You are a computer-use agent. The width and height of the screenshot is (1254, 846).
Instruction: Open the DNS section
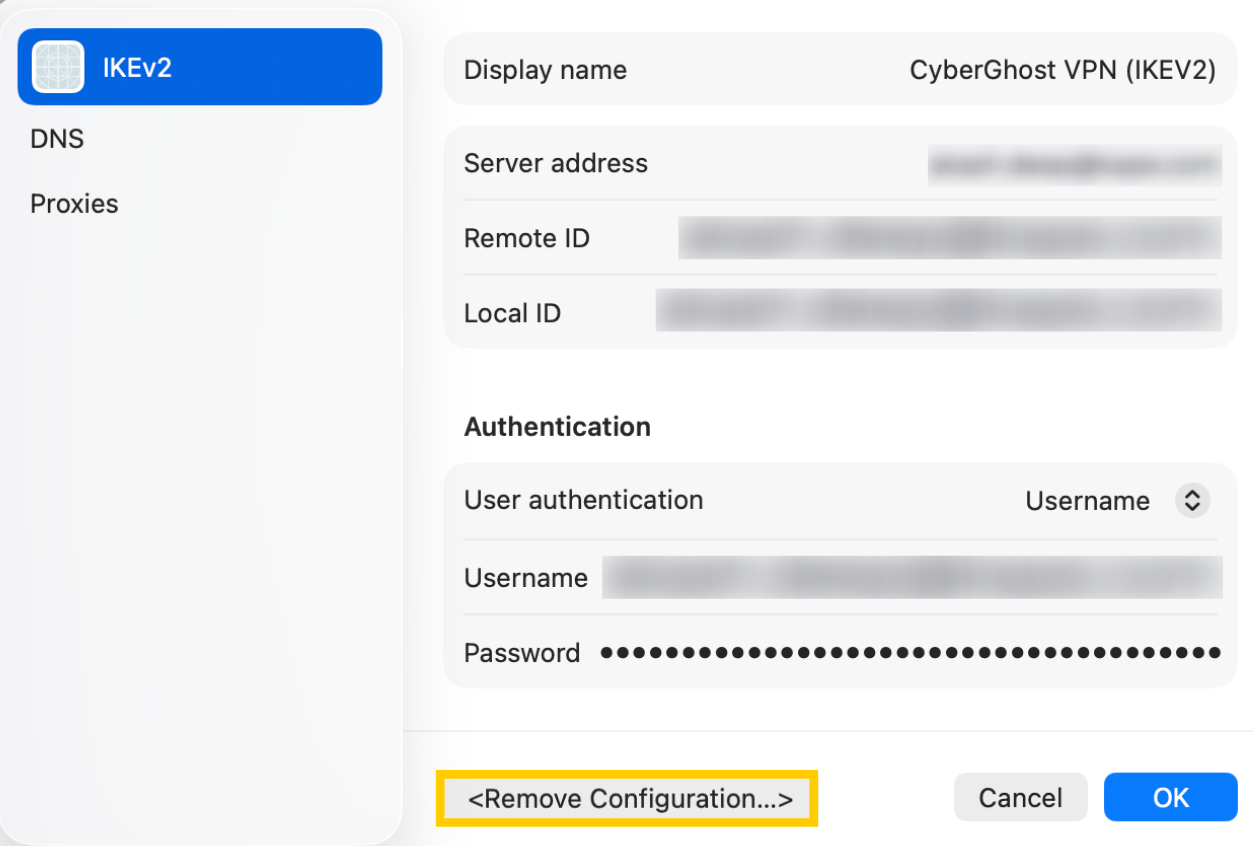click(57, 139)
